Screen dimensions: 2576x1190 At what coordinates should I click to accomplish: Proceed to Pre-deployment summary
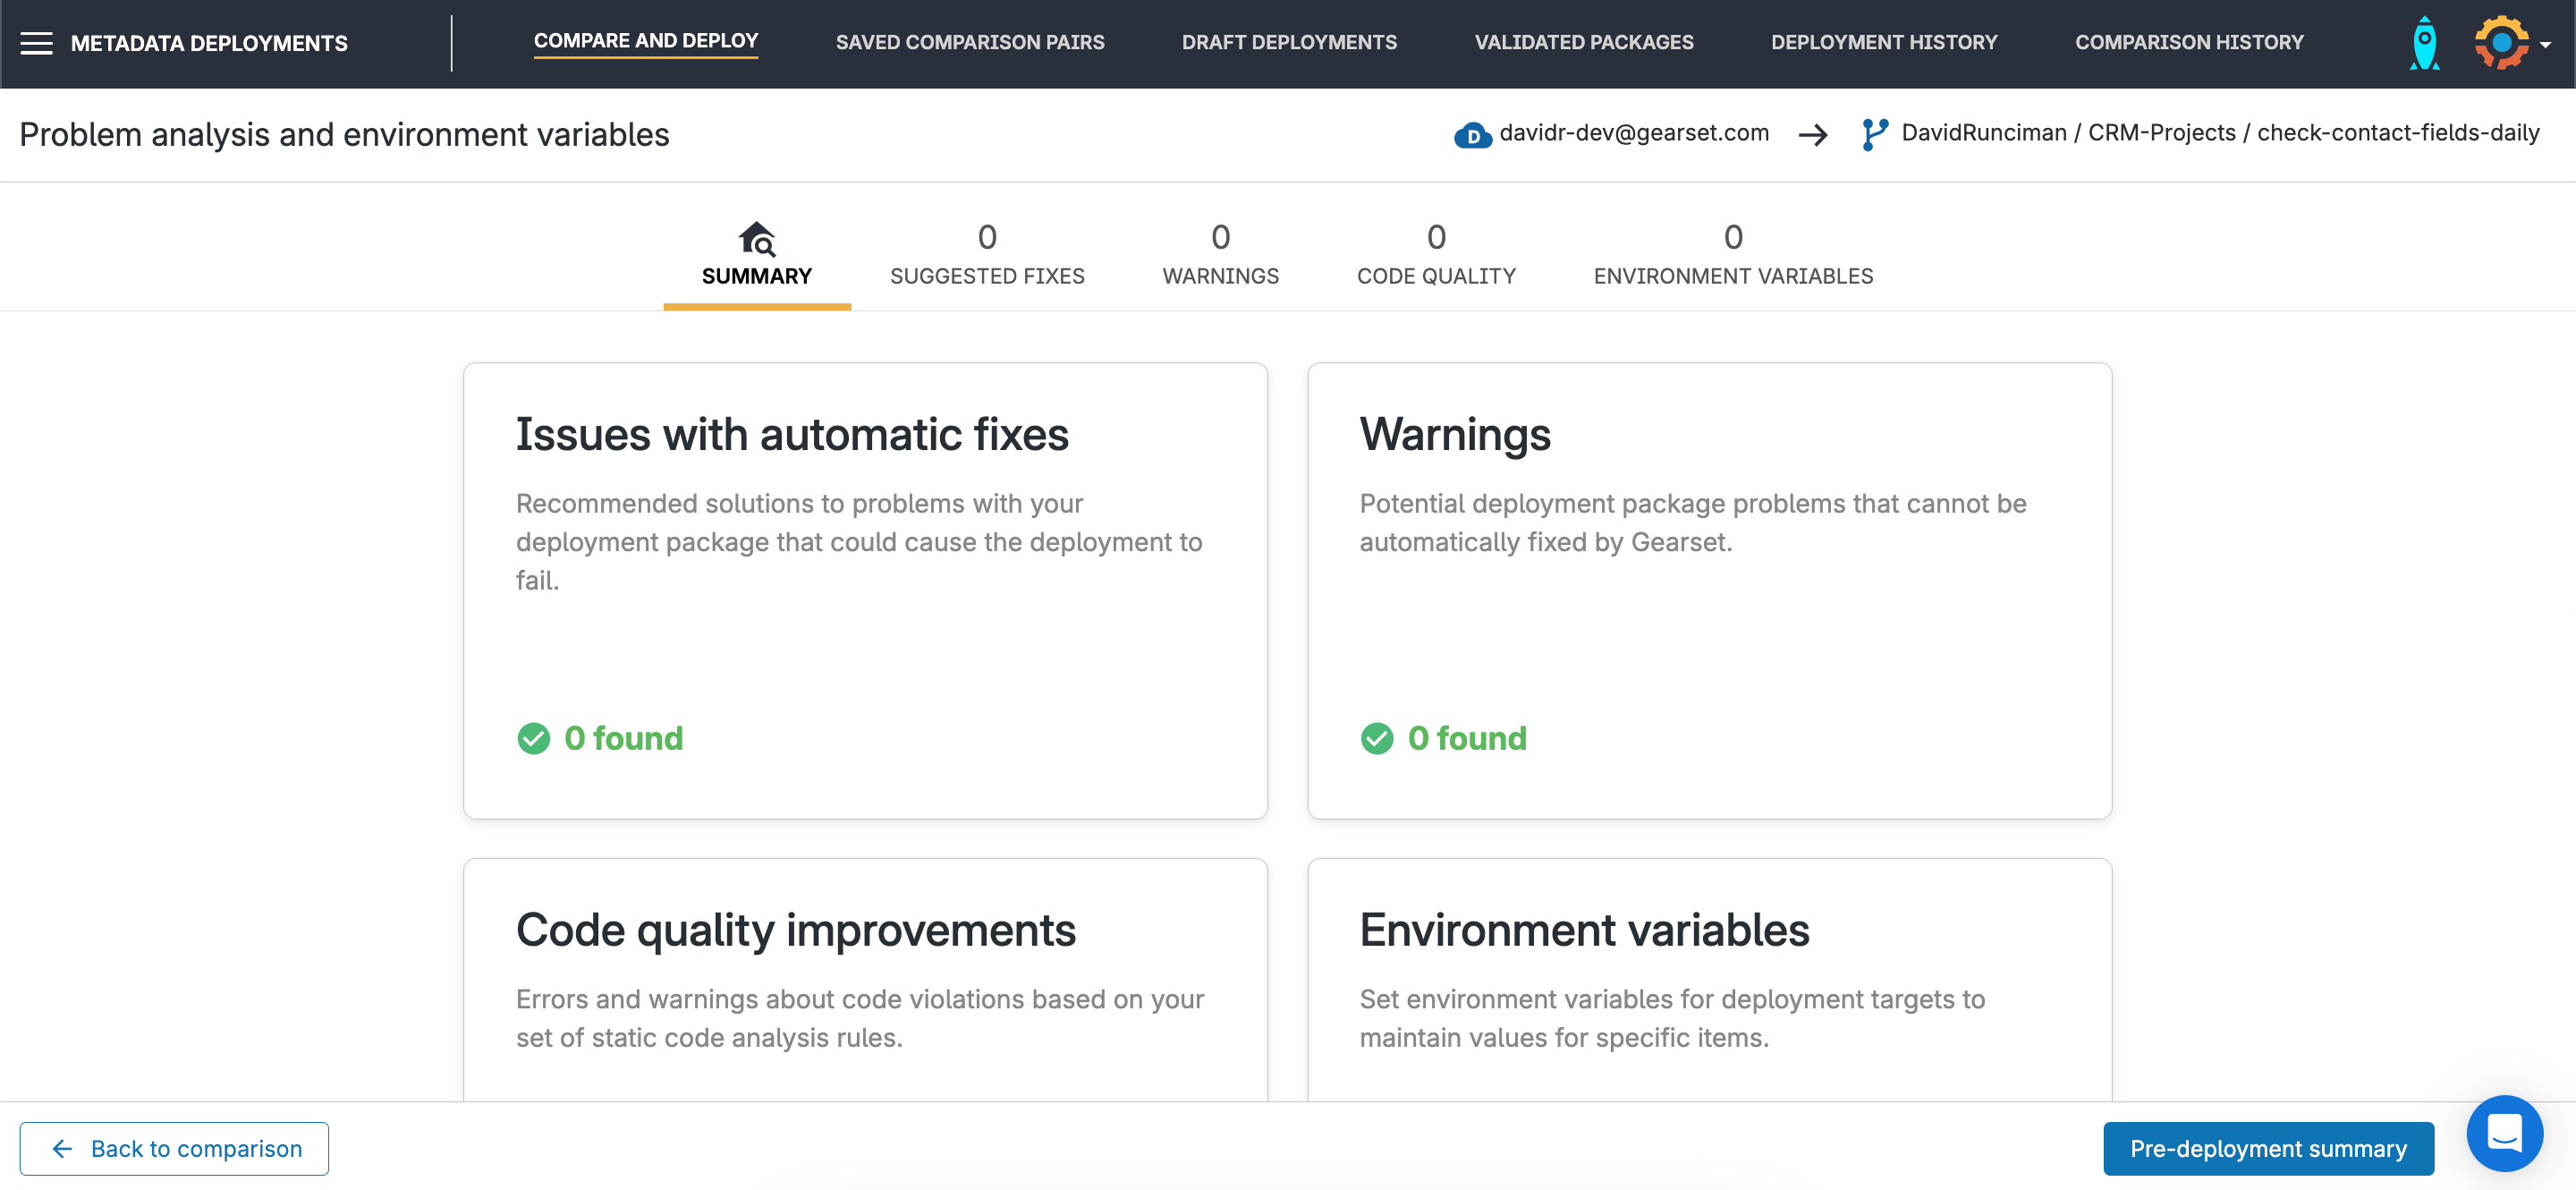2267,1148
